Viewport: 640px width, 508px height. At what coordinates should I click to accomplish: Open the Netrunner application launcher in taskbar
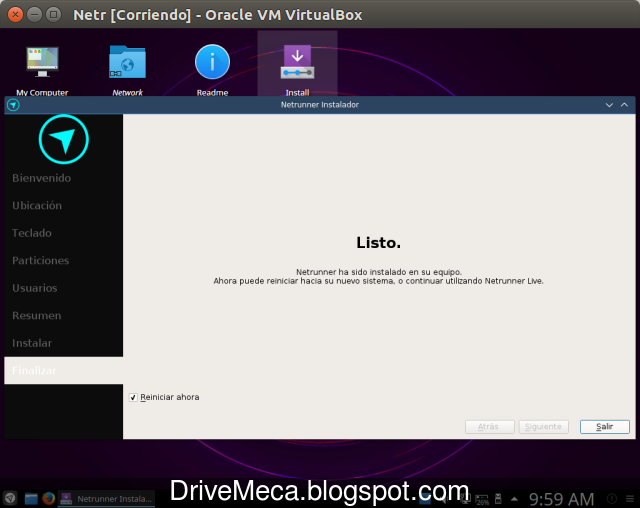tap(10, 498)
